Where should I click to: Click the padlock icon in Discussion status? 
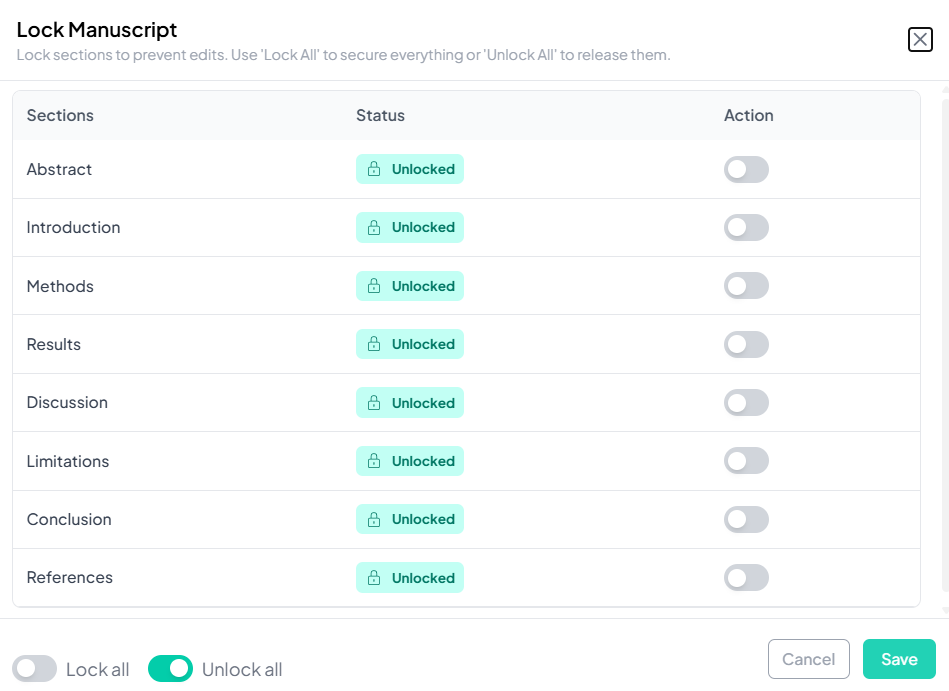coord(374,403)
